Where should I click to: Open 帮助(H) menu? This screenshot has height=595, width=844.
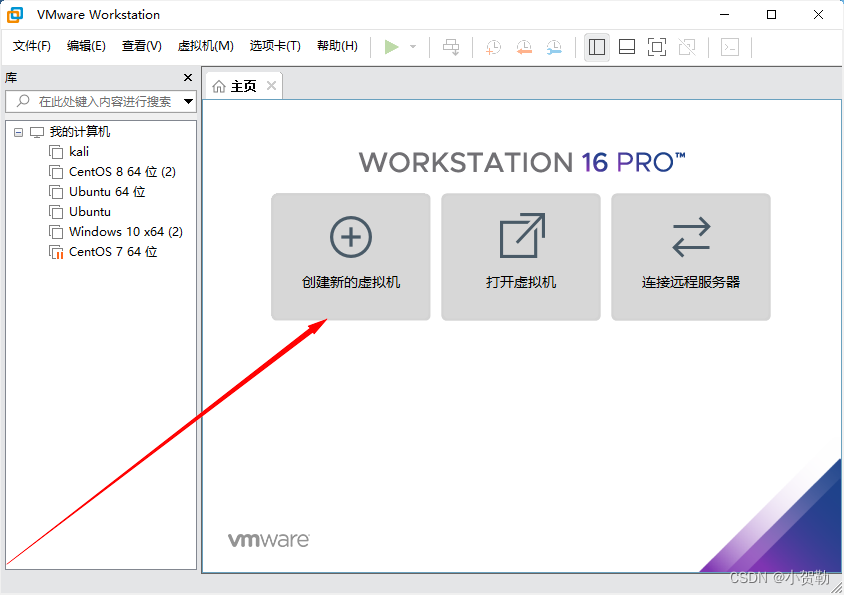pos(337,46)
